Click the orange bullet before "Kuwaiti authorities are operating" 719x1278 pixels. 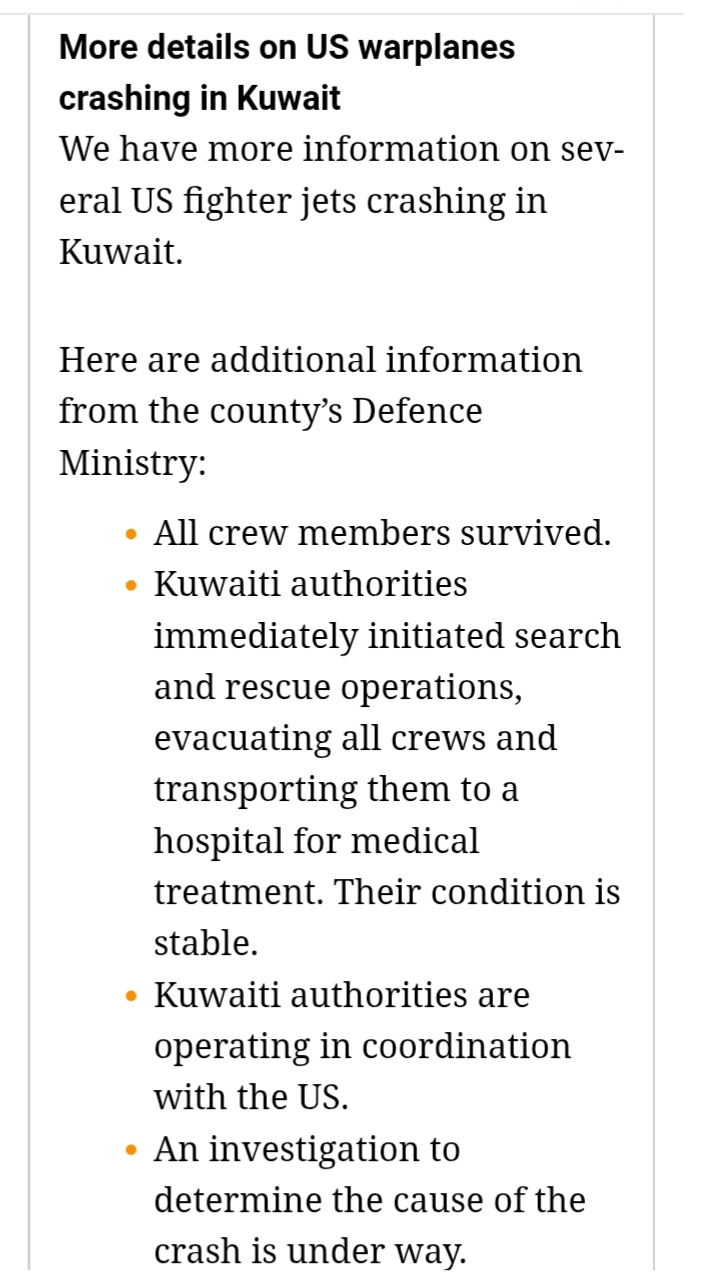[131, 998]
